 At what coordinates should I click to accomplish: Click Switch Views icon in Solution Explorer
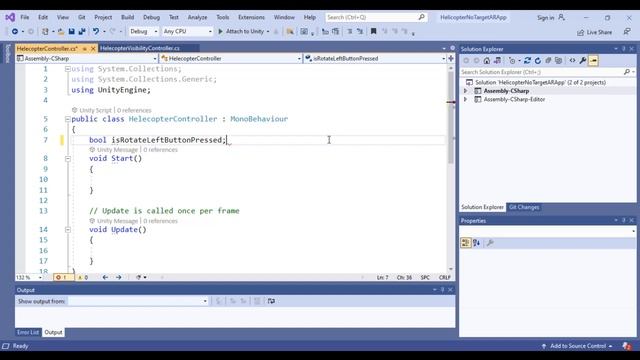[x=497, y=60]
